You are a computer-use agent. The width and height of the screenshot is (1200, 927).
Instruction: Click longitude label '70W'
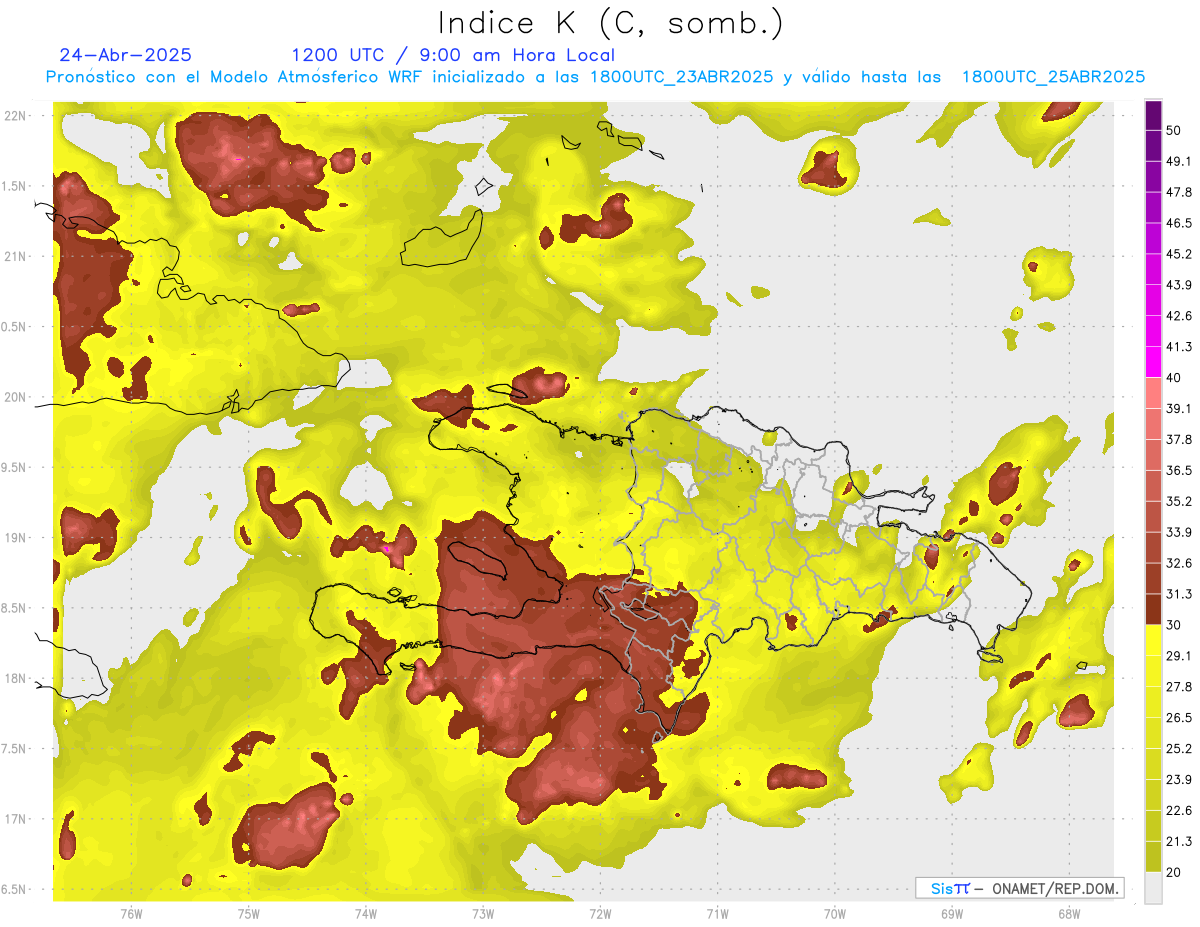[835, 913]
